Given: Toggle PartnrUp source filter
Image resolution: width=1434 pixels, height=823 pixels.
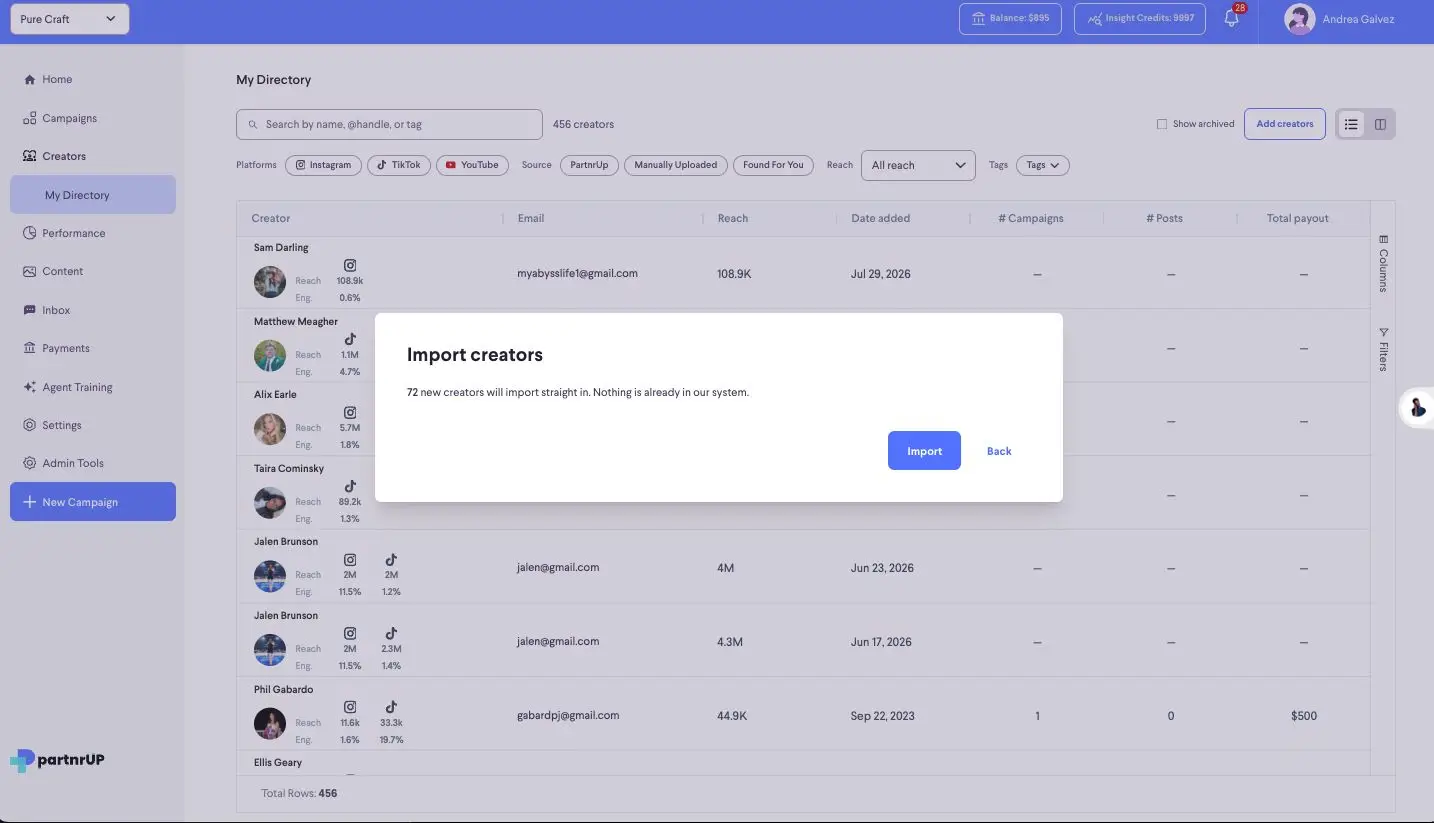Looking at the screenshot, I should point(589,165).
